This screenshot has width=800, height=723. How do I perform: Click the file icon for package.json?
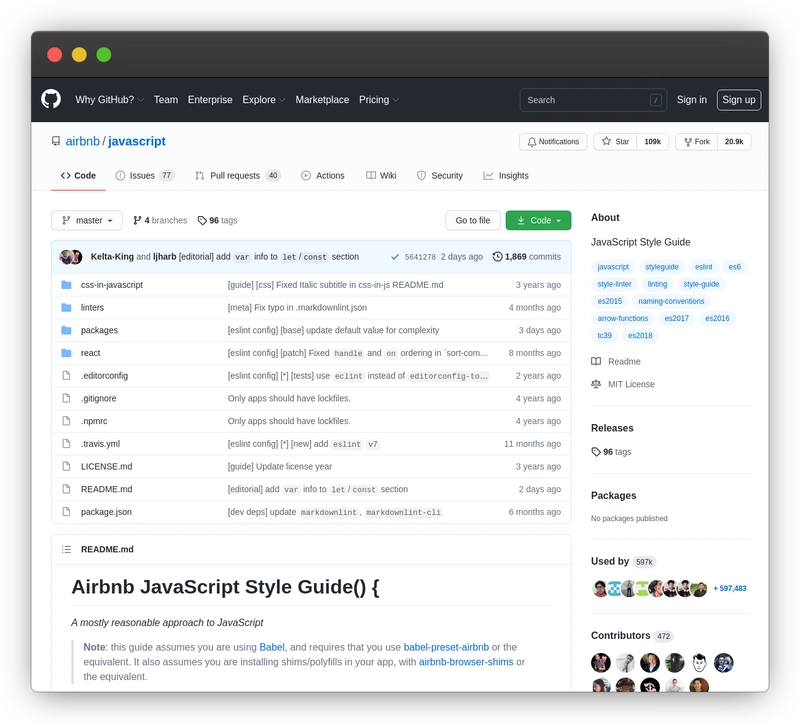(x=66, y=512)
